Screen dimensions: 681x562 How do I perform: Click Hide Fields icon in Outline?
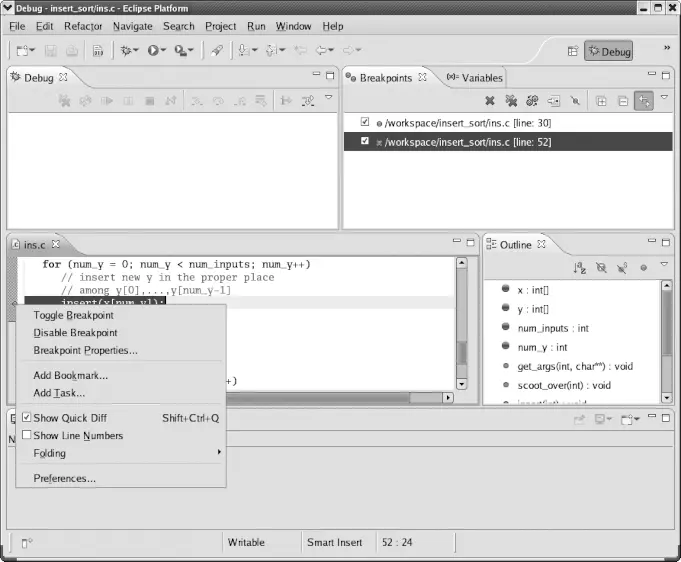point(601,268)
